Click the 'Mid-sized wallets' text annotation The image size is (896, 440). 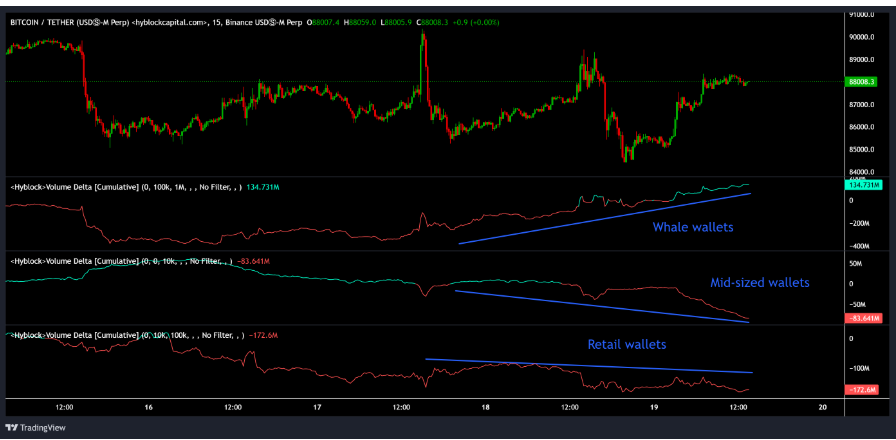759,283
